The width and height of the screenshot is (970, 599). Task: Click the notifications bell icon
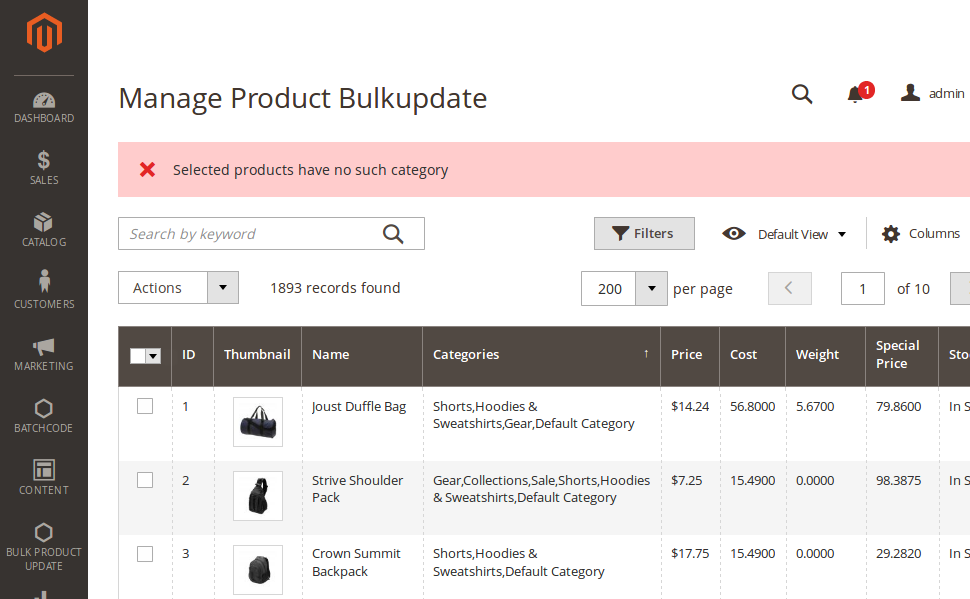pyautogui.click(x=855, y=94)
